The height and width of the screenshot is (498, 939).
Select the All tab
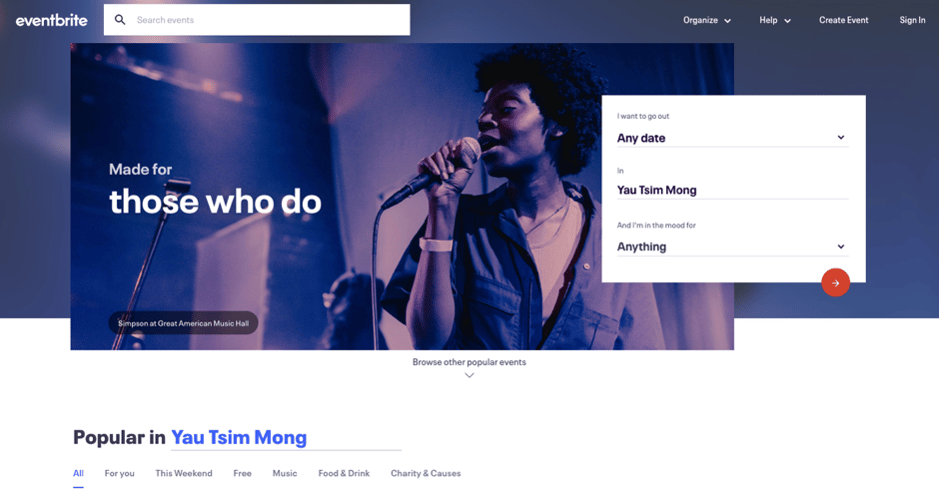click(78, 473)
